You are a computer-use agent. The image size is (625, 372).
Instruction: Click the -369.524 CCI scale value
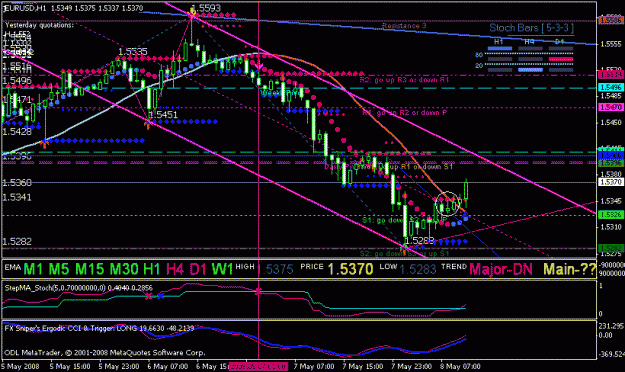click(x=610, y=354)
